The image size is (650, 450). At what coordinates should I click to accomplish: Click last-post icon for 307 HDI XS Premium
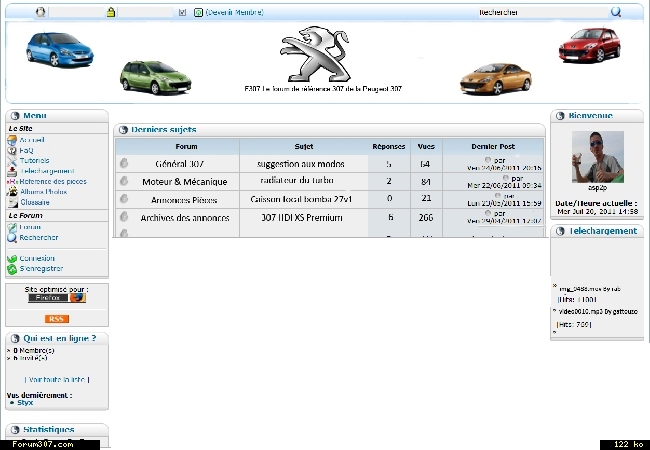[x=488, y=213]
